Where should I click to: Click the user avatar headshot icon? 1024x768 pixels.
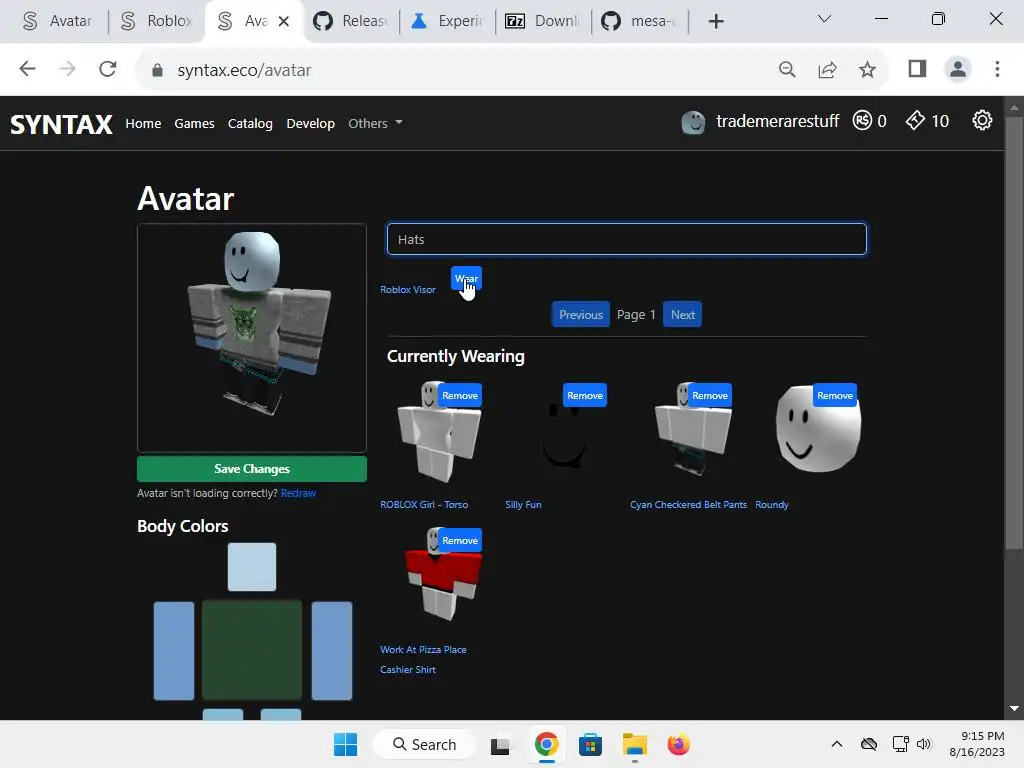tap(693, 121)
